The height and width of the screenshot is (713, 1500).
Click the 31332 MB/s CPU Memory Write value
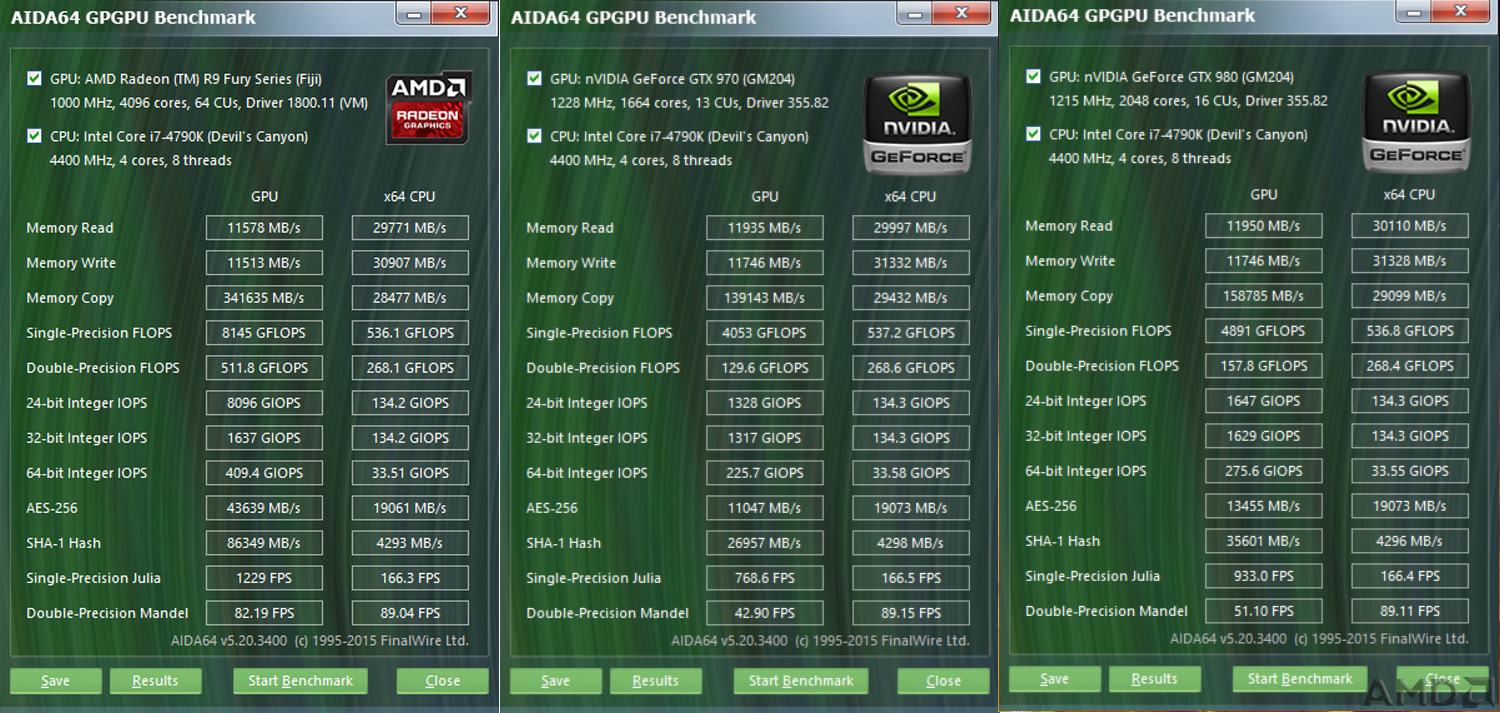coord(911,263)
